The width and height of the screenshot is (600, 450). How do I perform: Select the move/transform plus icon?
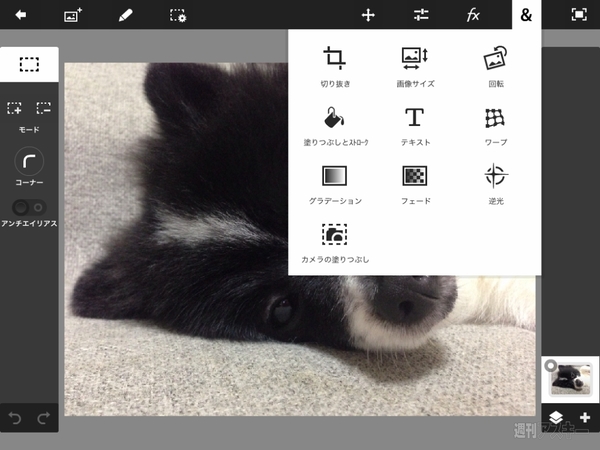point(368,15)
